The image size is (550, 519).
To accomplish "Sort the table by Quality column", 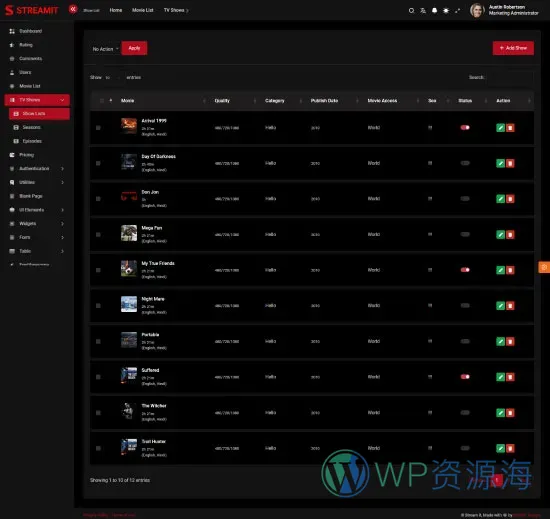I will click(x=222, y=101).
